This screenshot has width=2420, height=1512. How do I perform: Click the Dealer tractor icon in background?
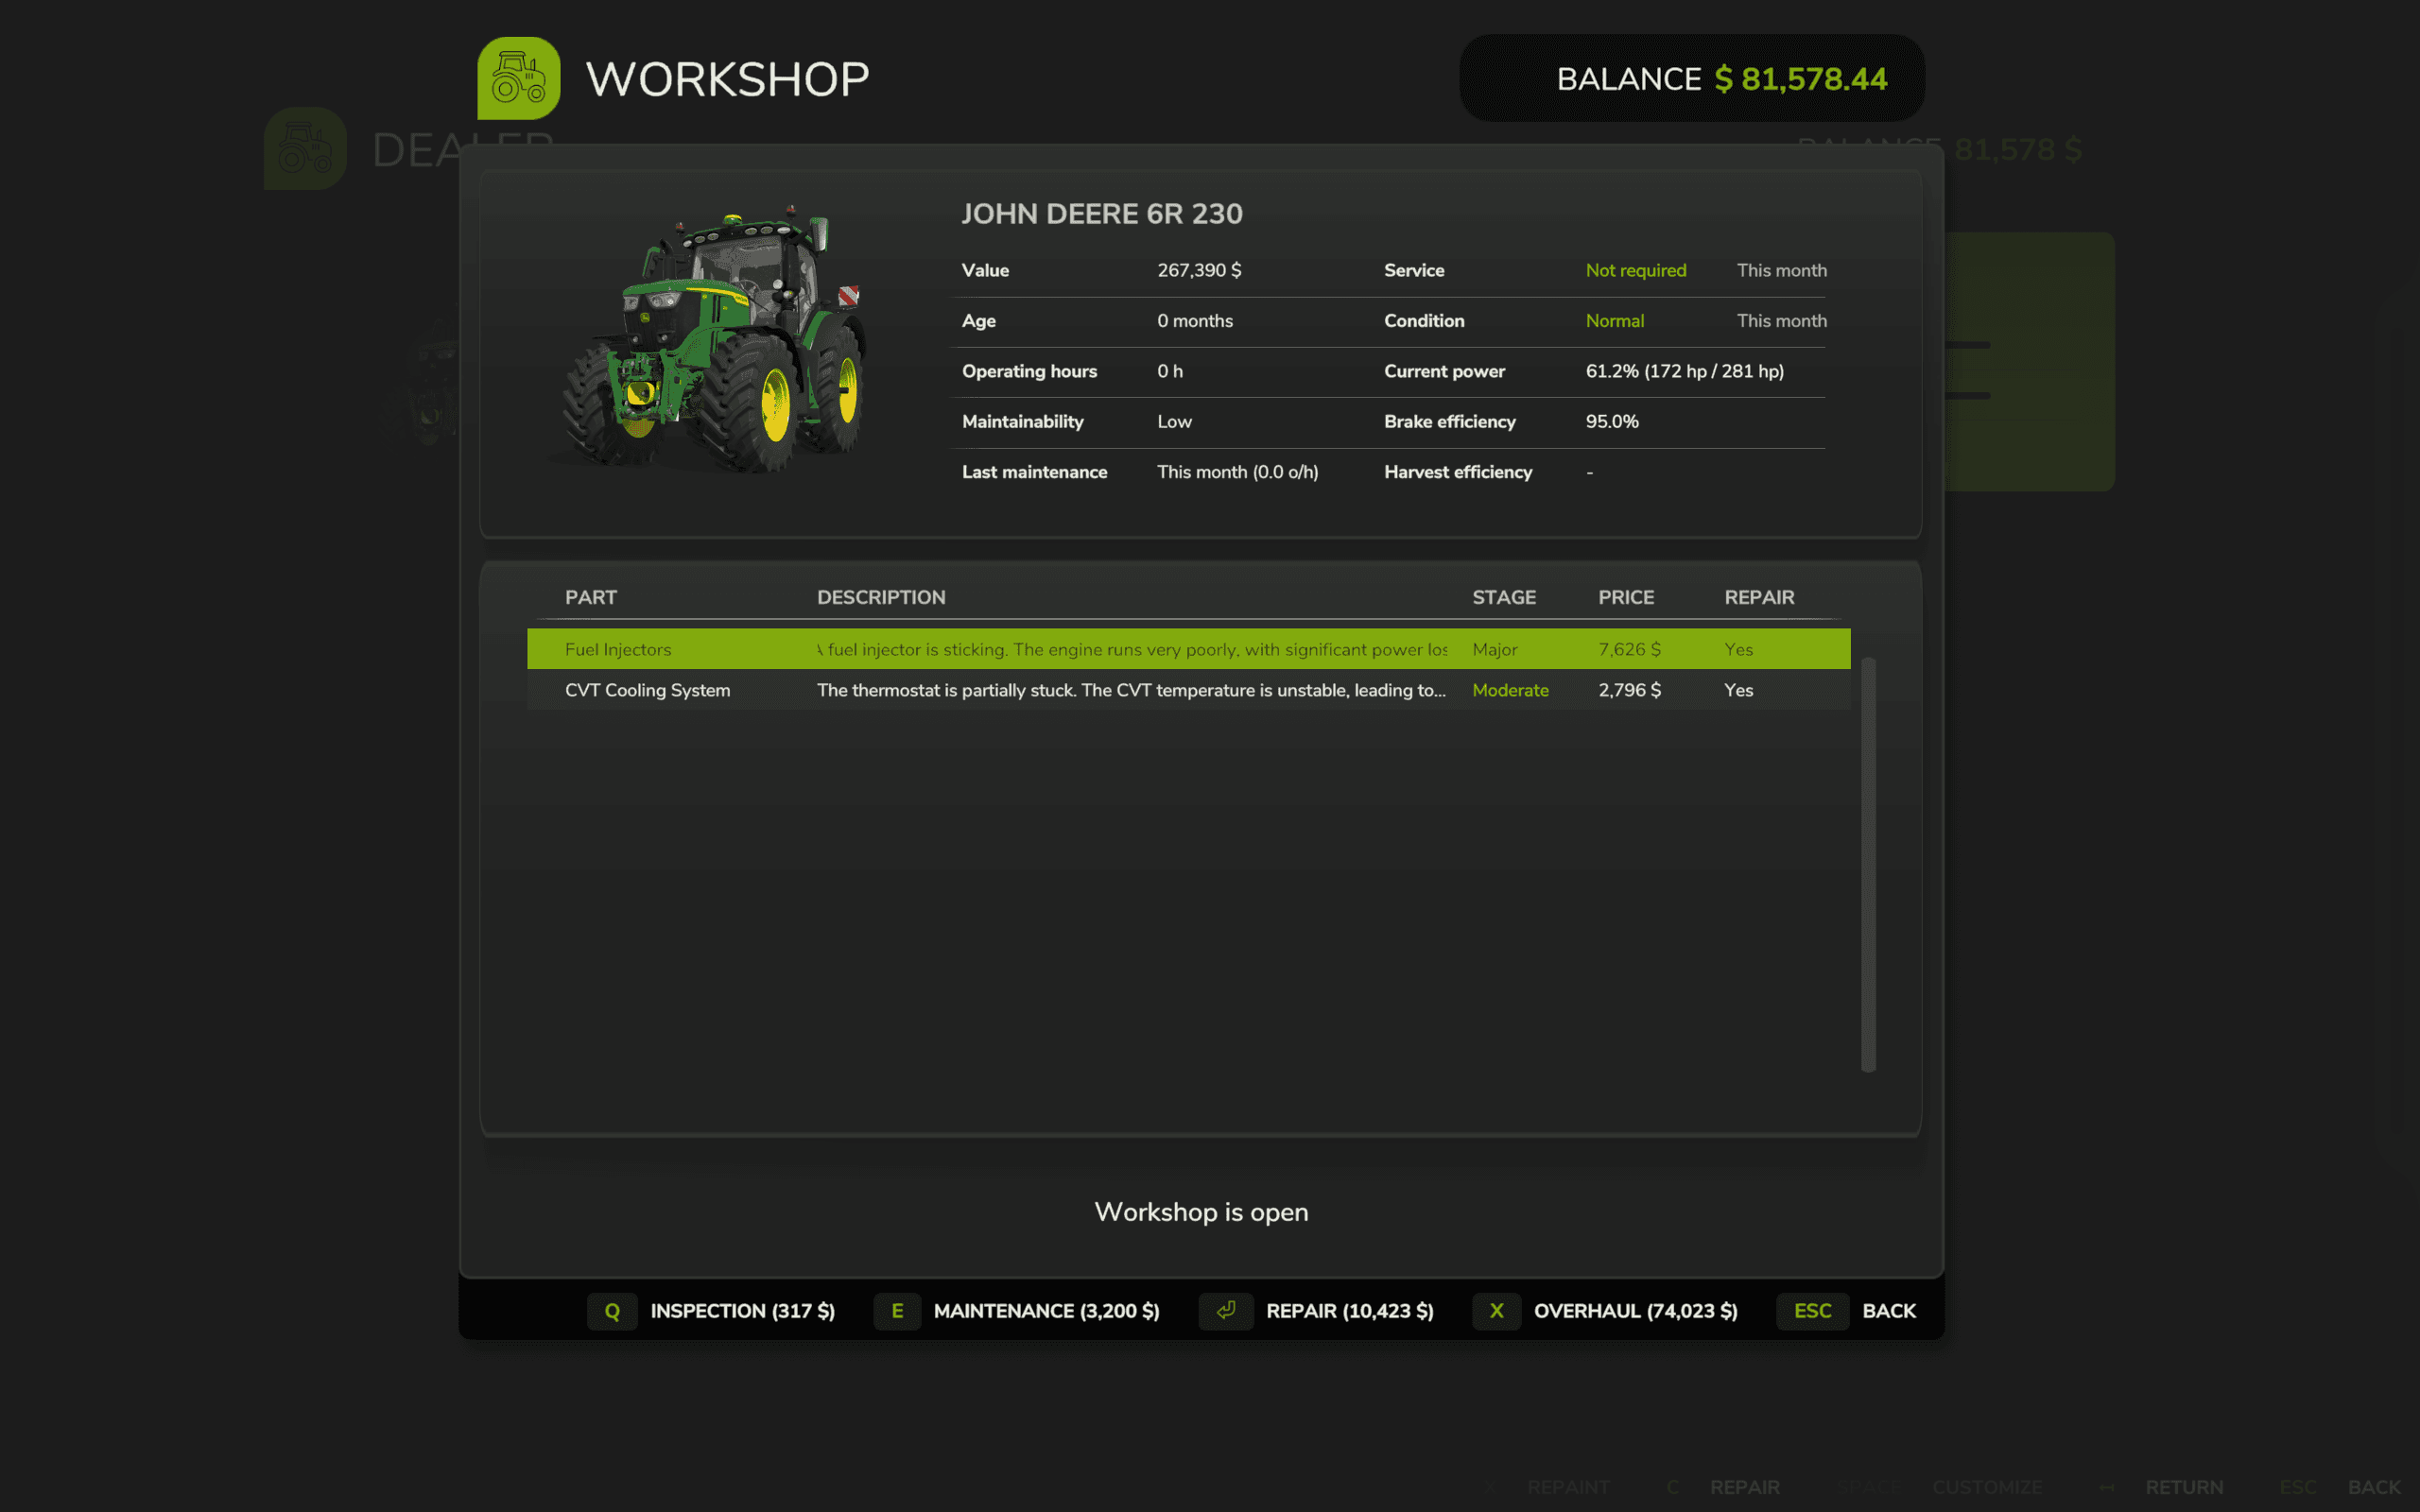coord(305,149)
